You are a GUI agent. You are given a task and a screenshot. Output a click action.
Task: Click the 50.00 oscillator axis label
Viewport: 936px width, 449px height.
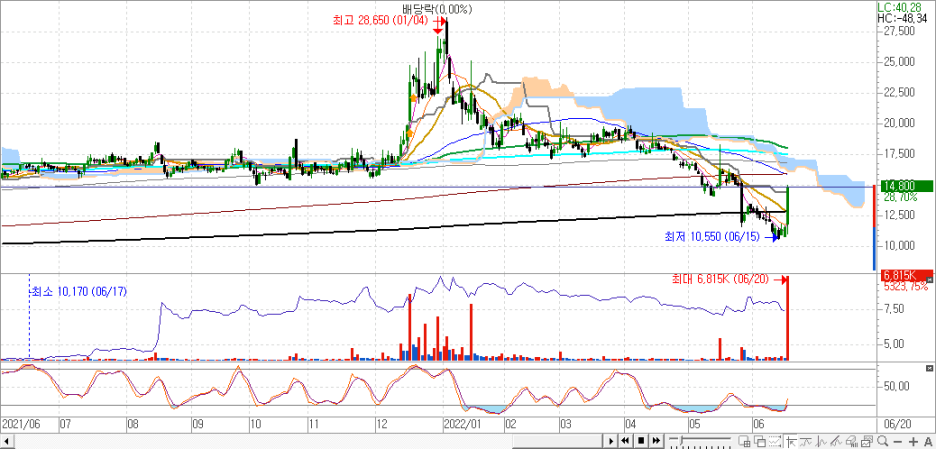click(897, 386)
